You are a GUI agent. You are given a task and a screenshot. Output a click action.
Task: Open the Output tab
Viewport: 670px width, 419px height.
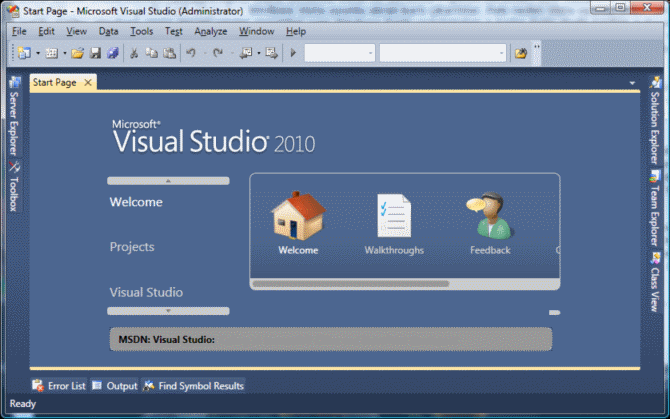(115, 386)
